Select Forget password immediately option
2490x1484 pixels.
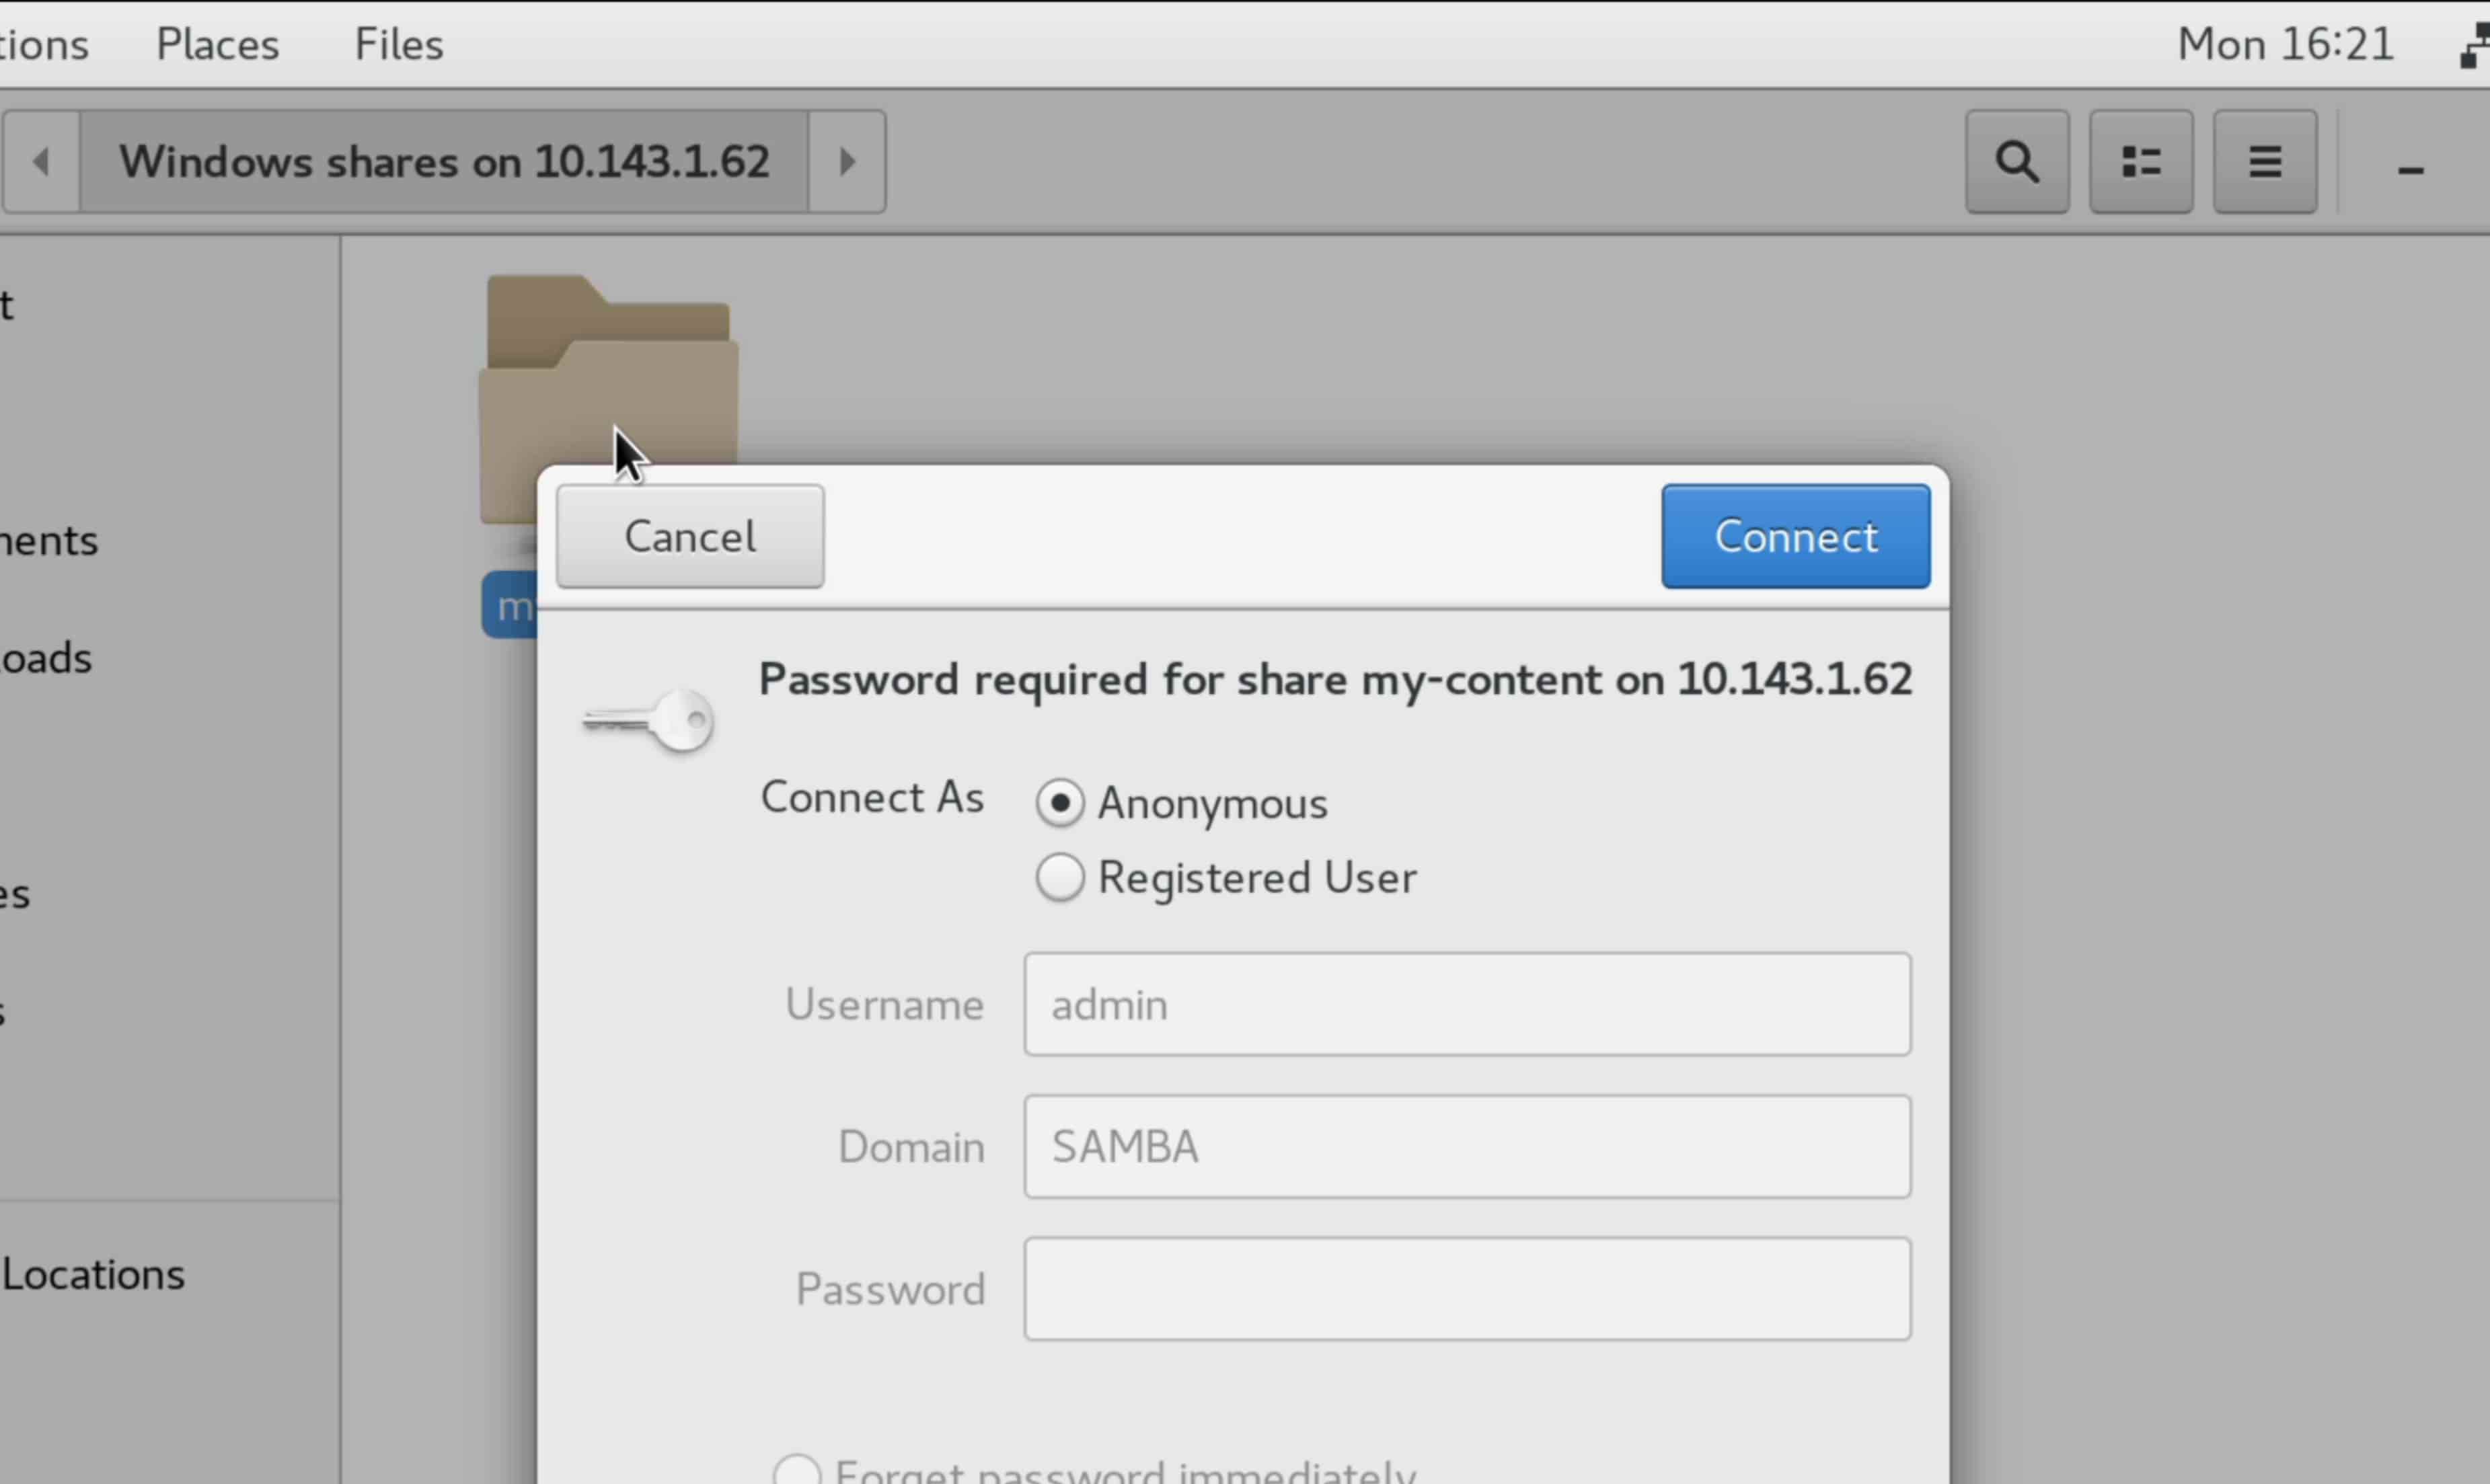tap(797, 1470)
